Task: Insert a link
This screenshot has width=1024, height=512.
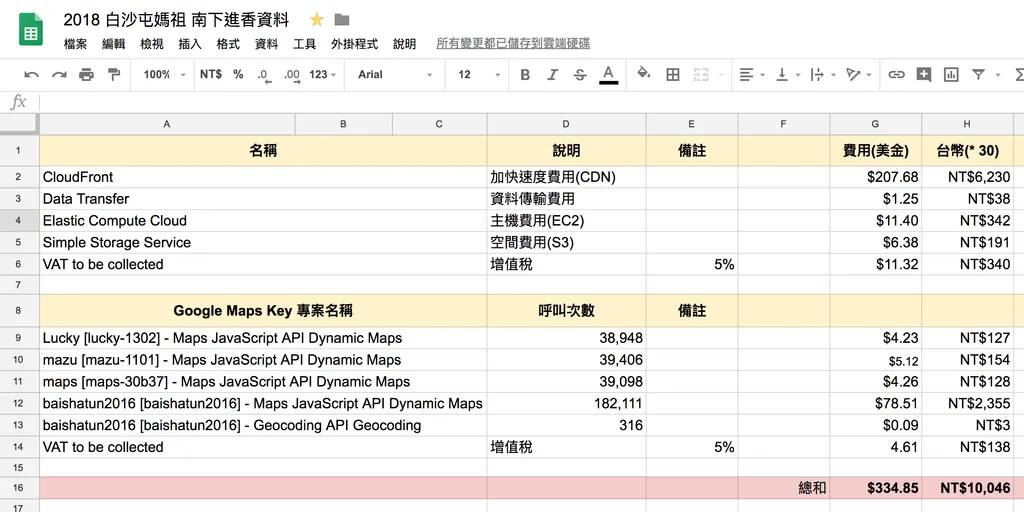Action: [x=896, y=74]
